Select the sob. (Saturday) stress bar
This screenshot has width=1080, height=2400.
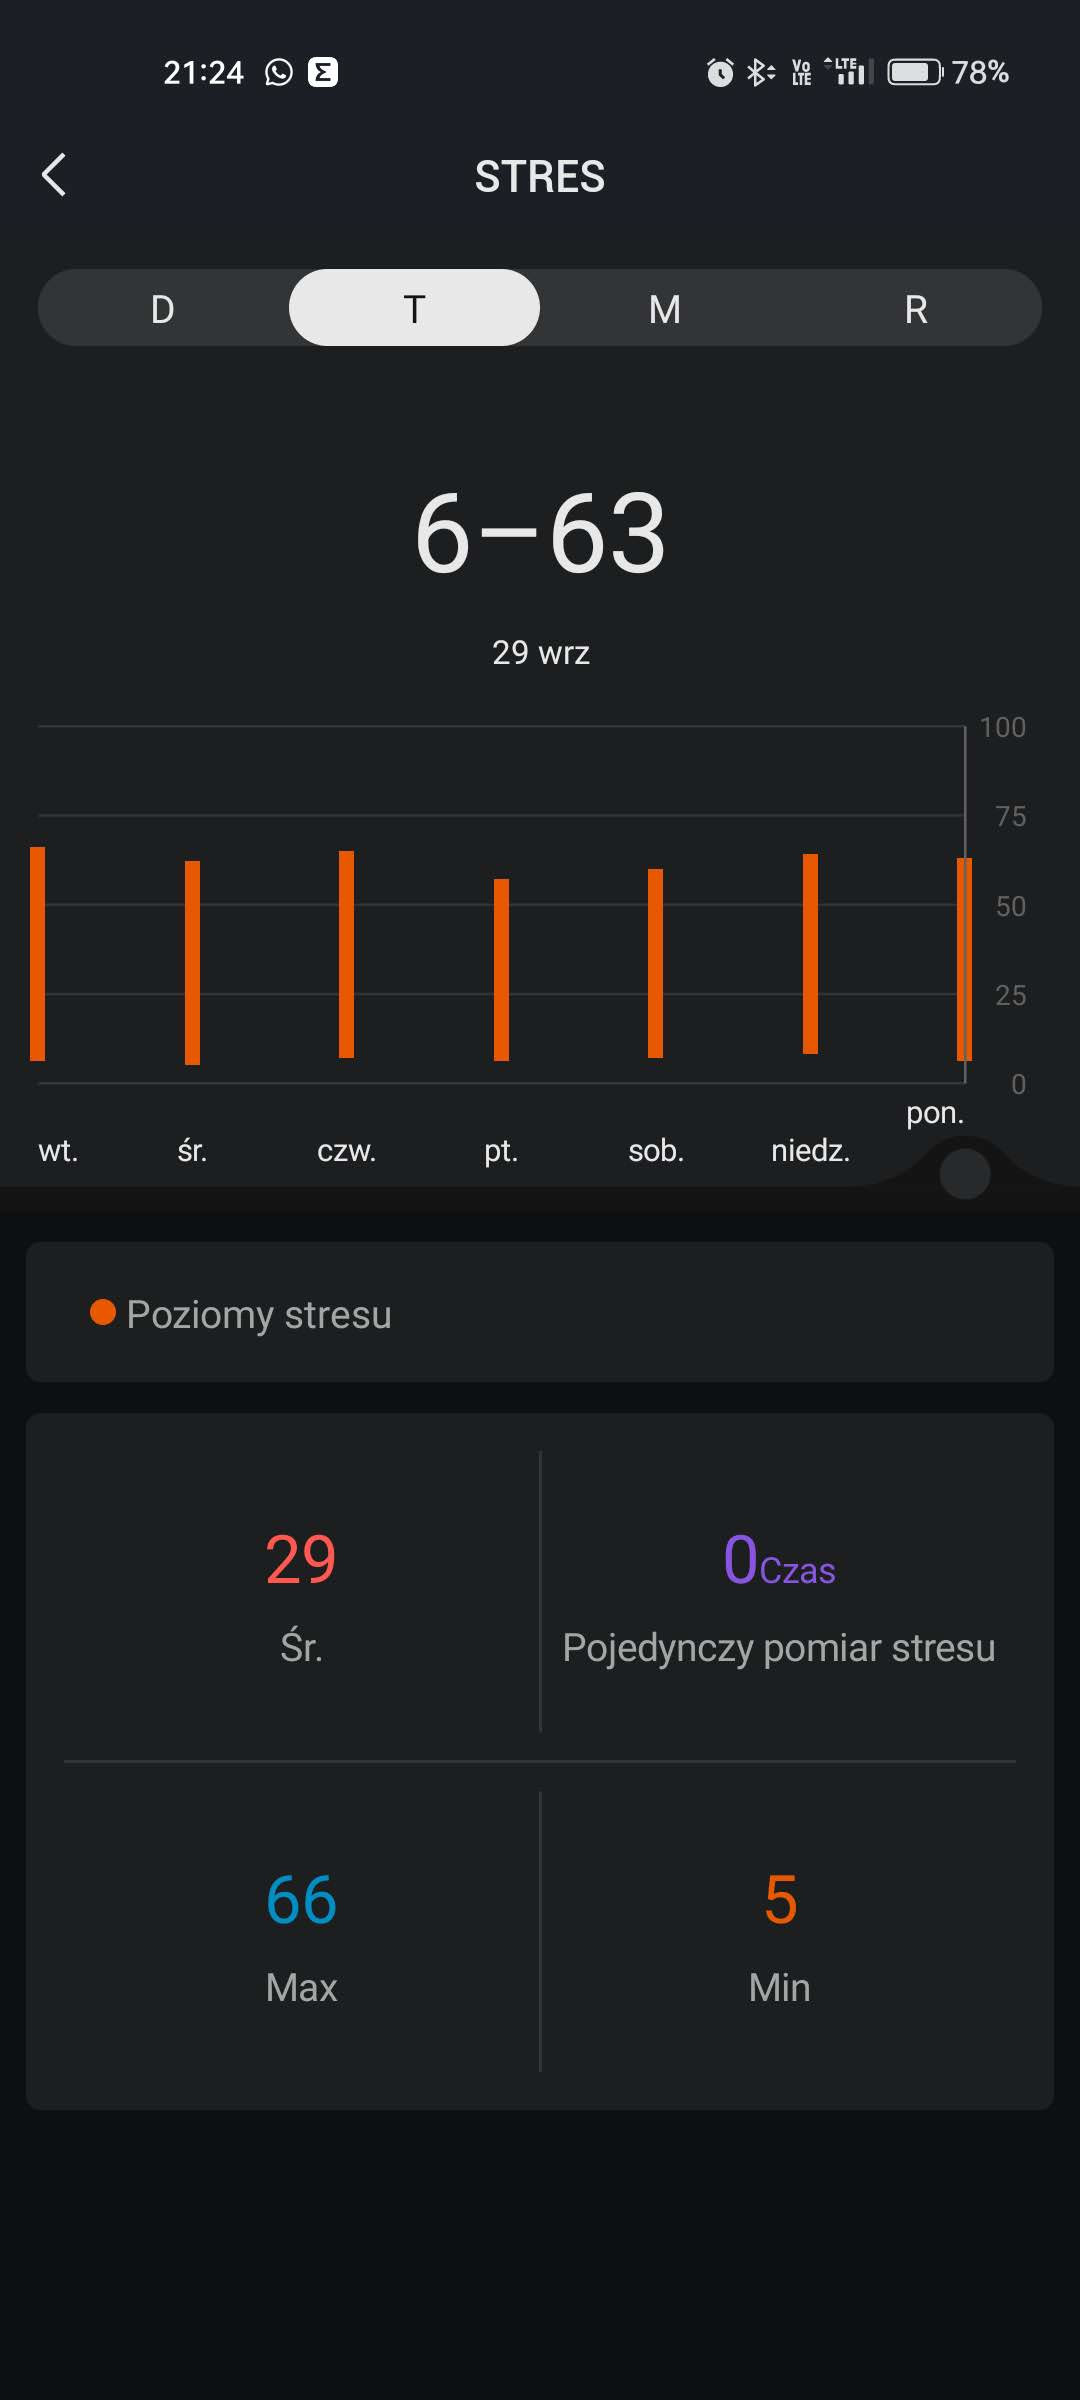pos(655,962)
